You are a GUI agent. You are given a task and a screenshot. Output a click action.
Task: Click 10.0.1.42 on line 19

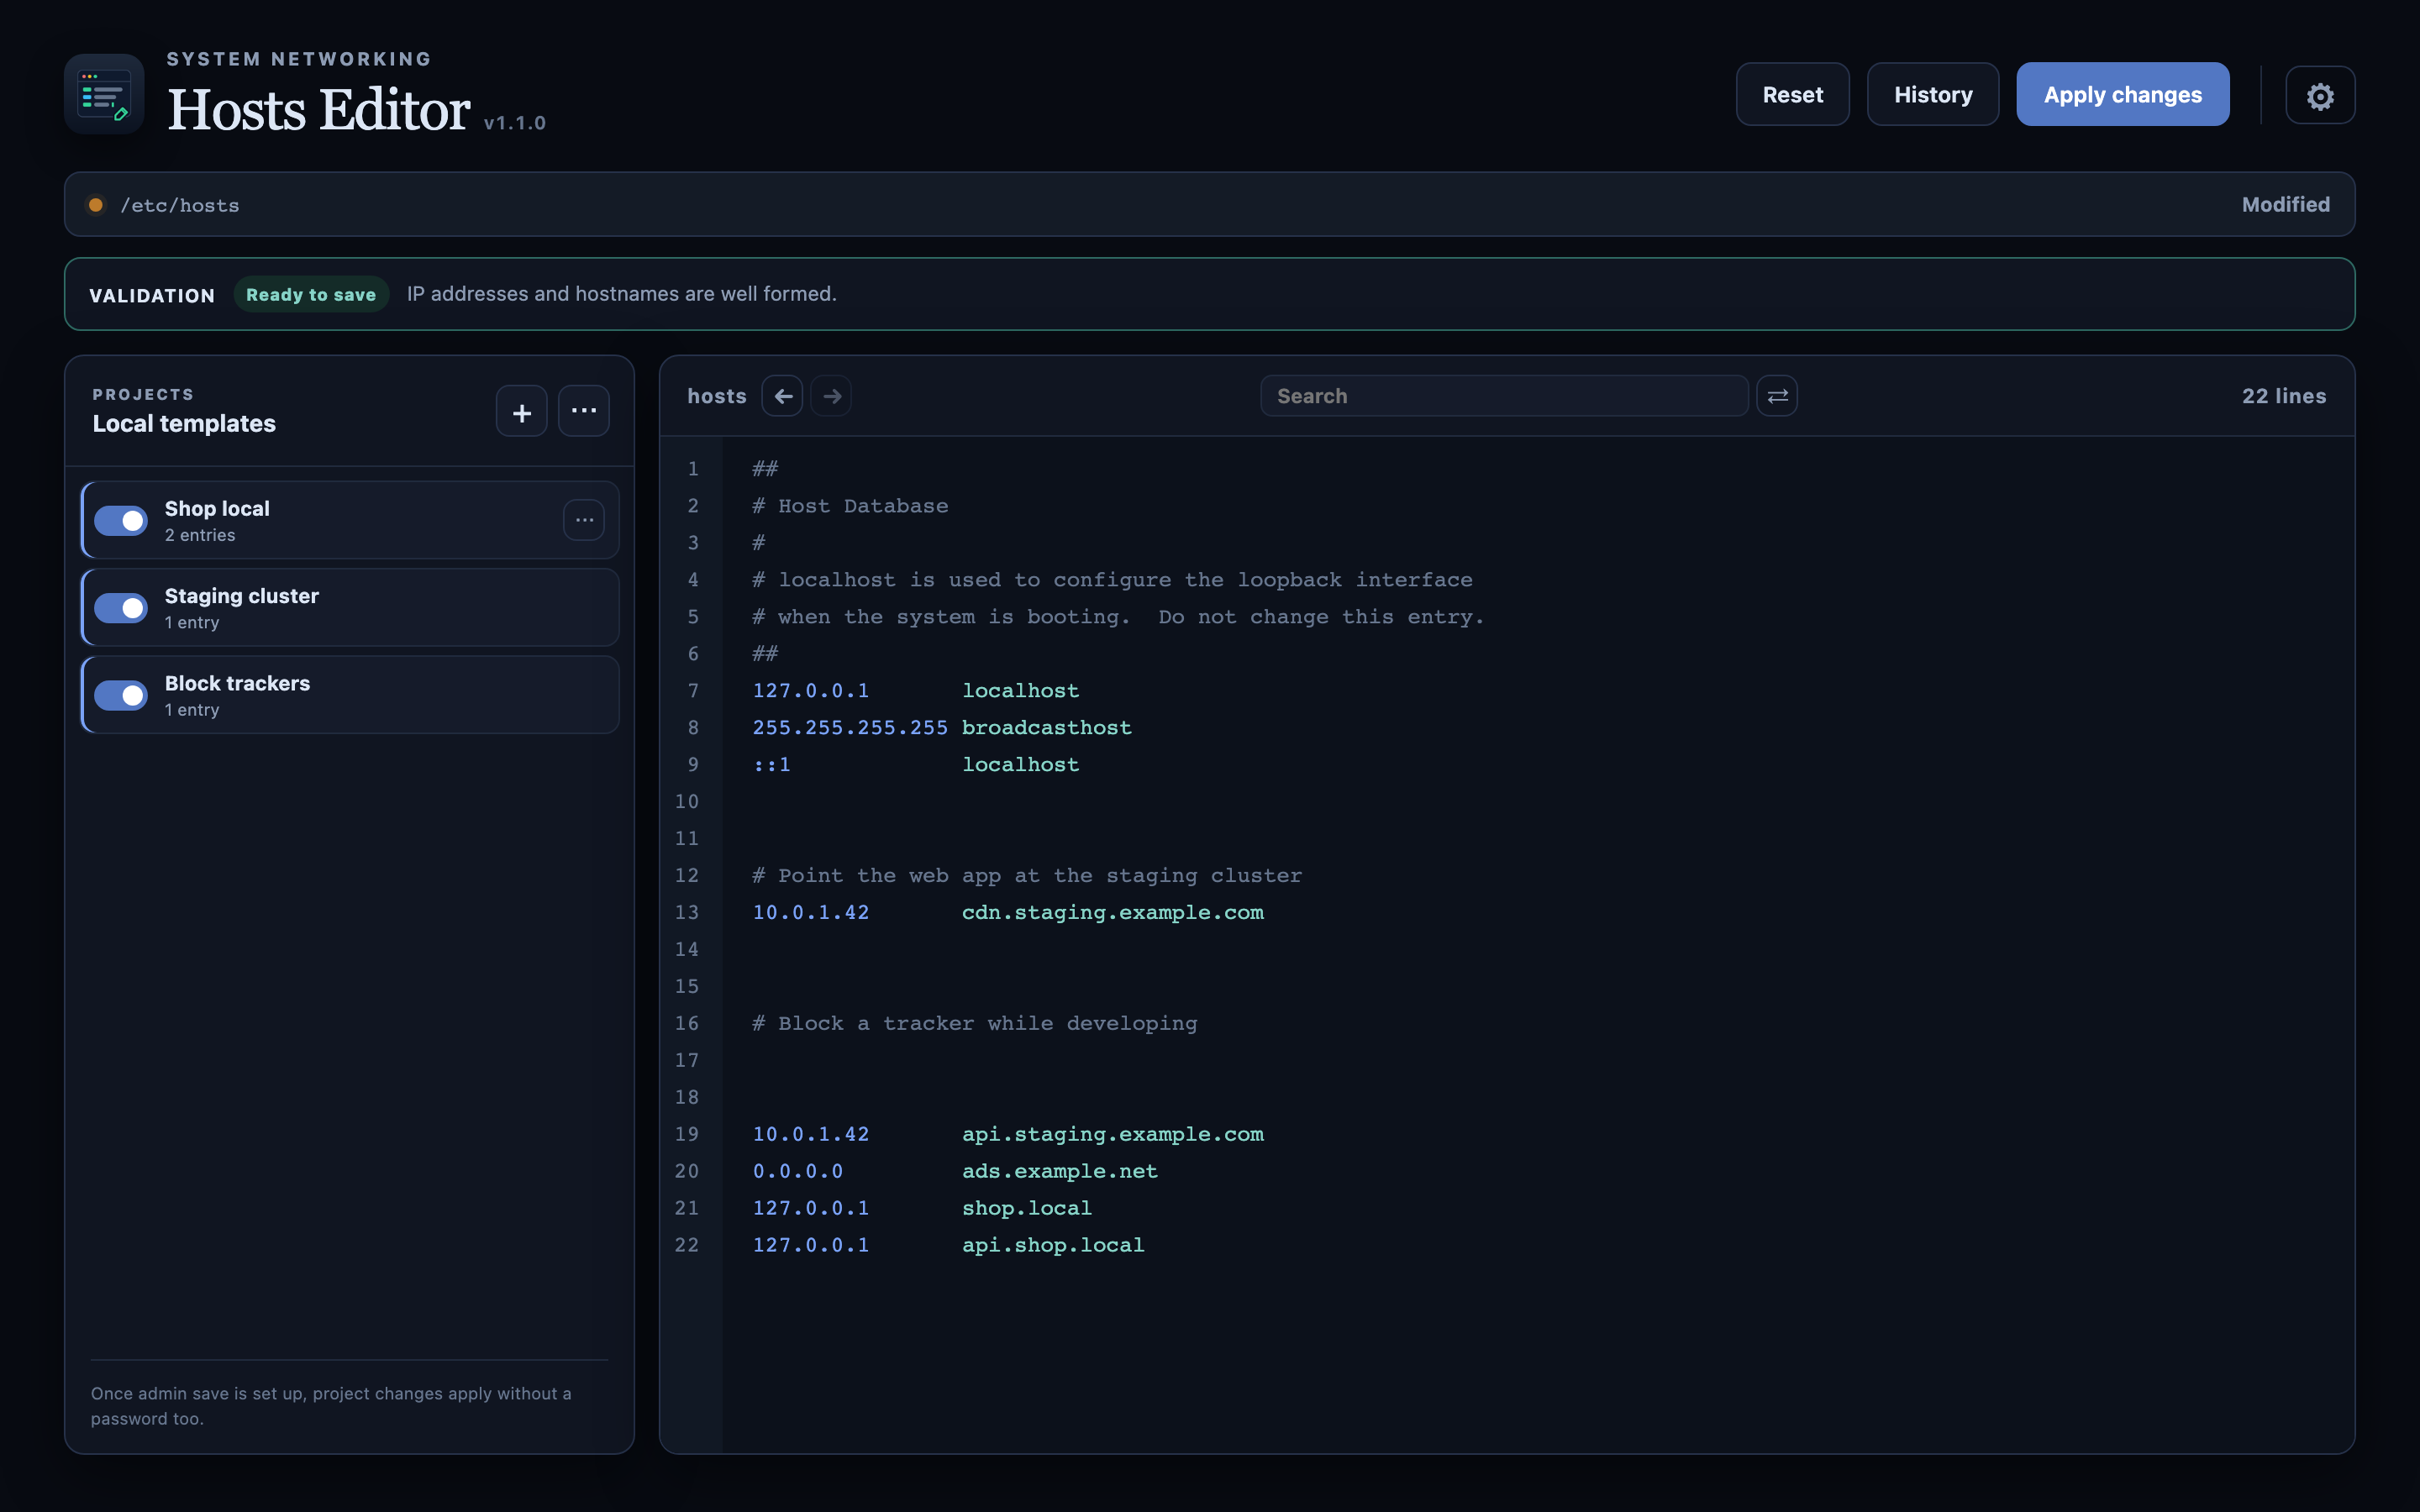[x=811, y=1135]
